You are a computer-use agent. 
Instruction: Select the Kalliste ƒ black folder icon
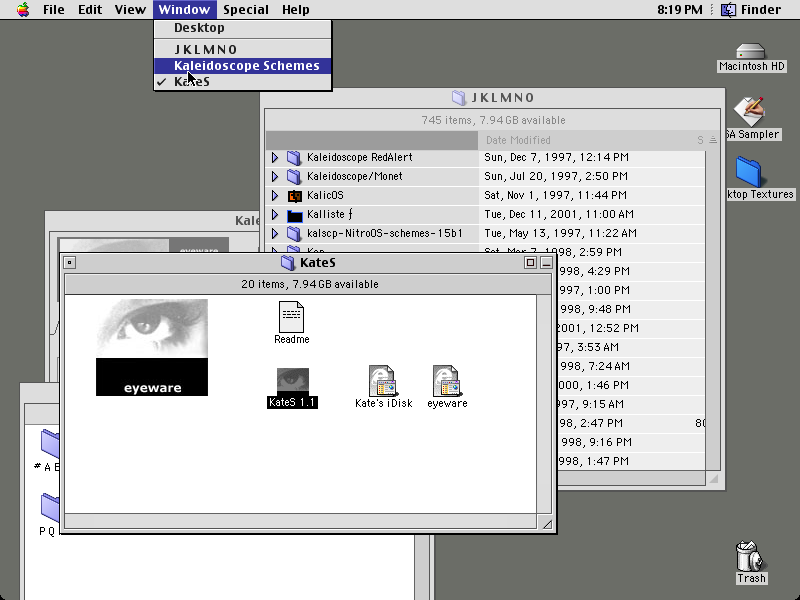pos(294,215)
